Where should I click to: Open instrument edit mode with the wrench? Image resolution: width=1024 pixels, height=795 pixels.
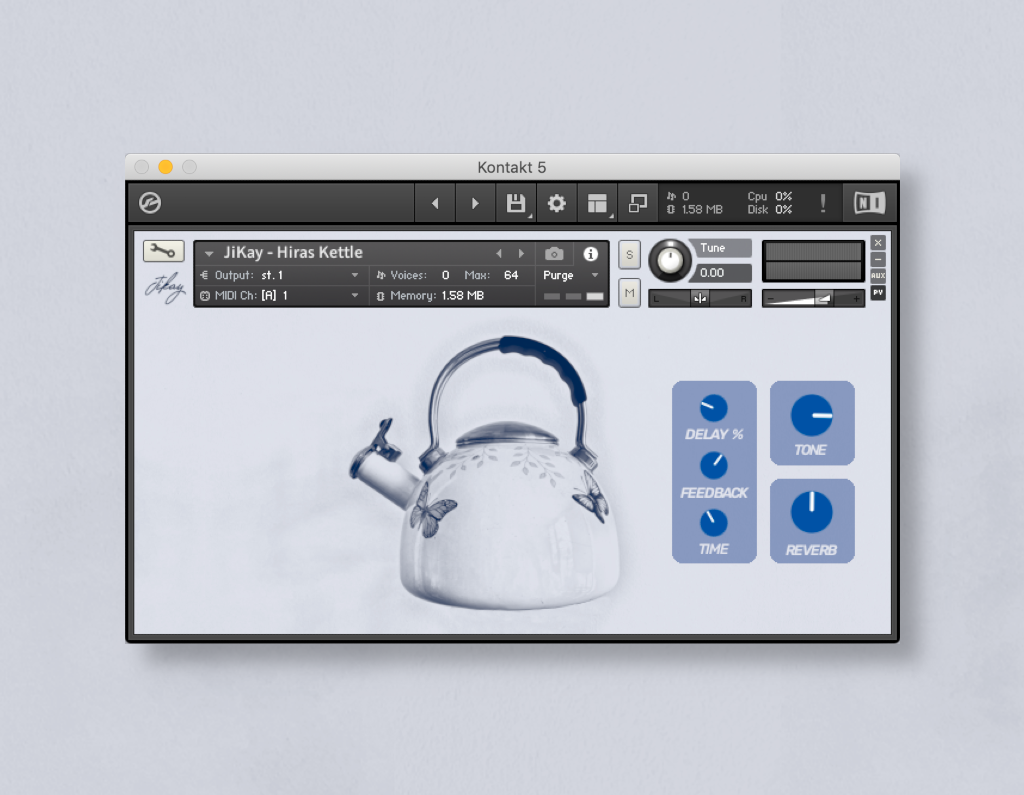(163, 251)
